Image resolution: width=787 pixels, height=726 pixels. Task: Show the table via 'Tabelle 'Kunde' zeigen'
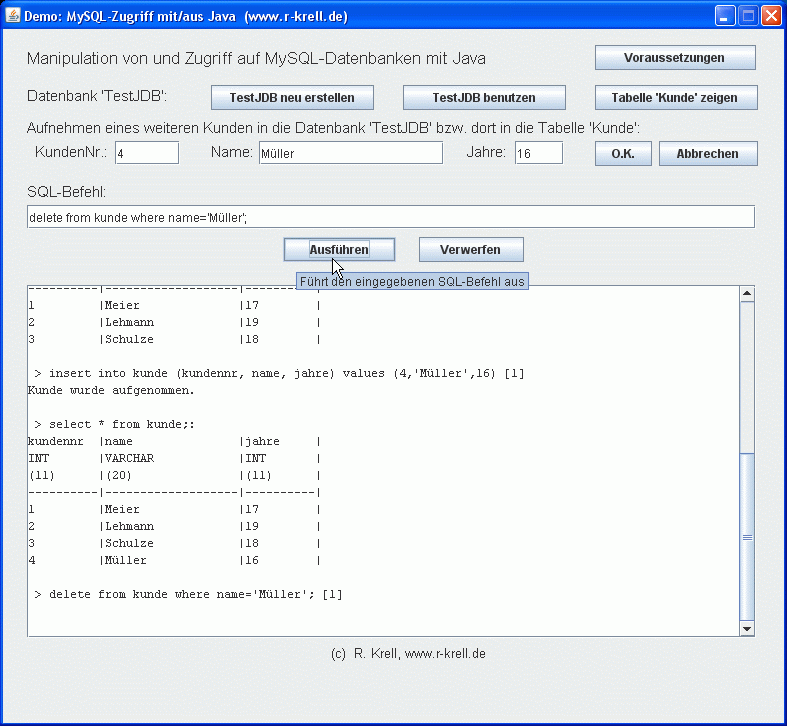pyautogui.click(x=675, y=98)
